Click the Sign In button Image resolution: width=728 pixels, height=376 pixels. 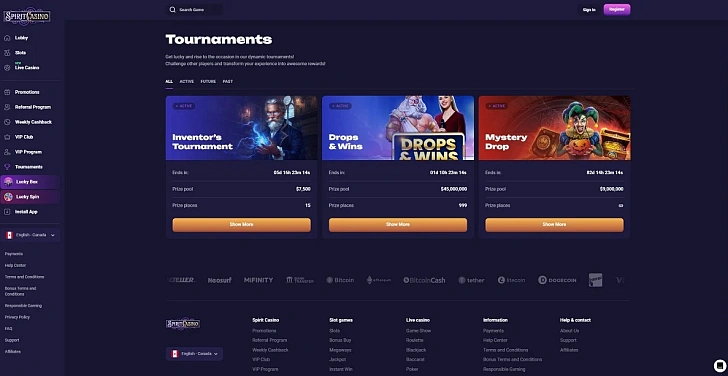(x=589, y=10)
